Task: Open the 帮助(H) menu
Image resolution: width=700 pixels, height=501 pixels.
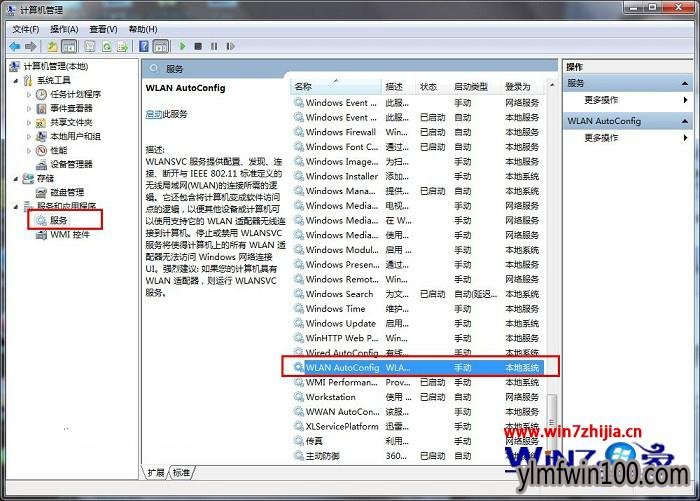Action: click(x=143, y=29)
